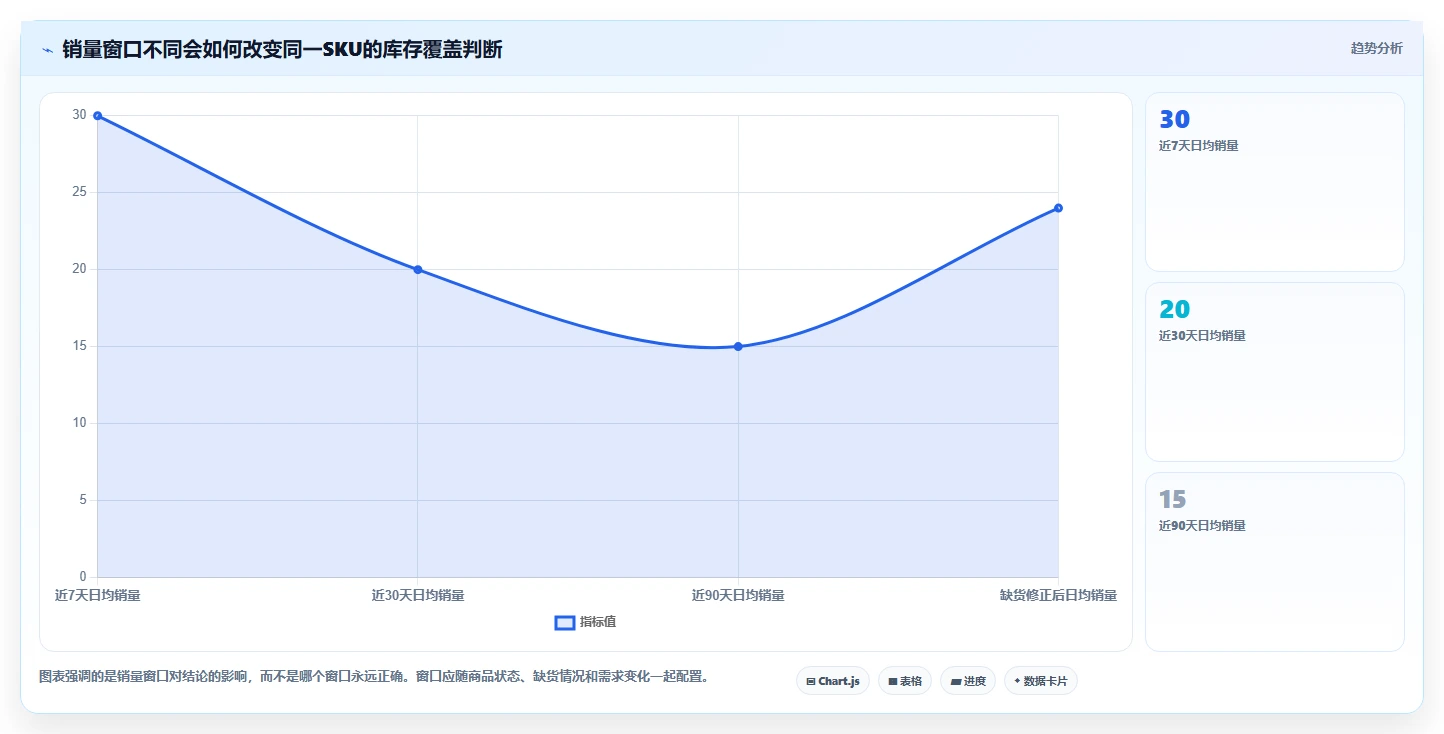This screenshot has width=1444, height=734.
Task: Click the value 20 in the second card
Action: click(x=1174, y=310)
